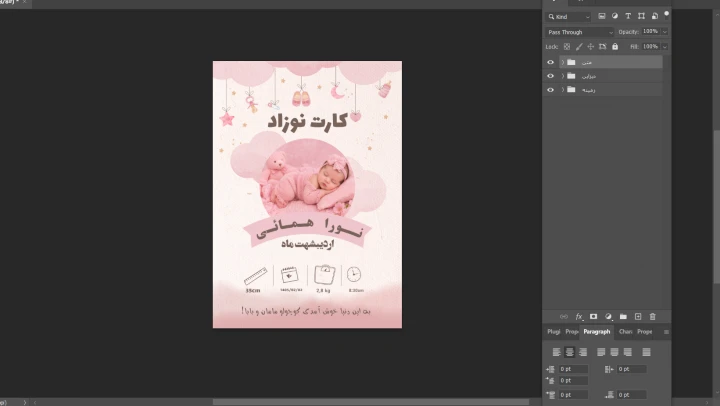Justify last line centered

click(614, 352)
